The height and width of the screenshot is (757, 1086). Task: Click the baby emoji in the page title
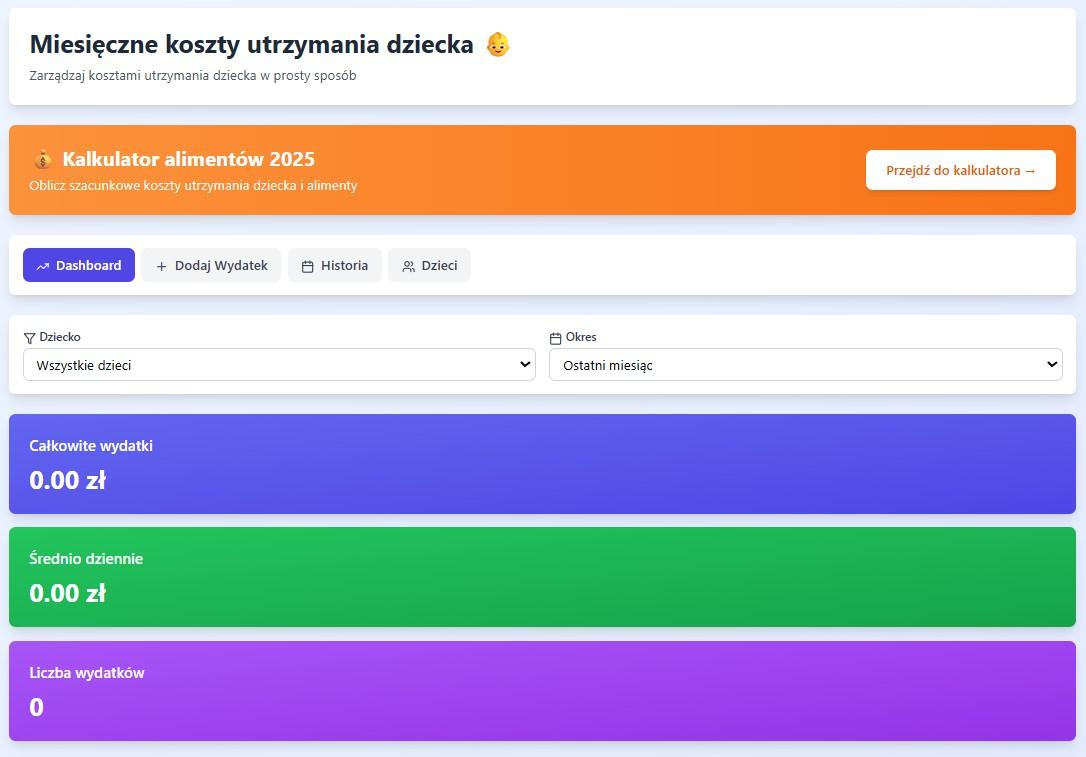(x=497, y=45)
